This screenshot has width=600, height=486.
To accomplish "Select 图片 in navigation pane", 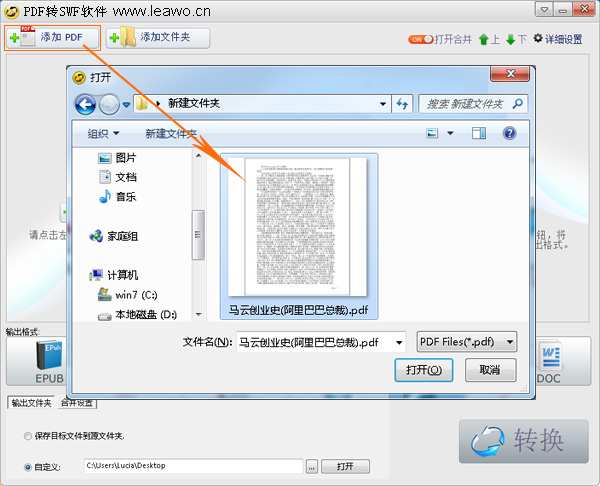I will pyautogui.click(x=117, y=158).
